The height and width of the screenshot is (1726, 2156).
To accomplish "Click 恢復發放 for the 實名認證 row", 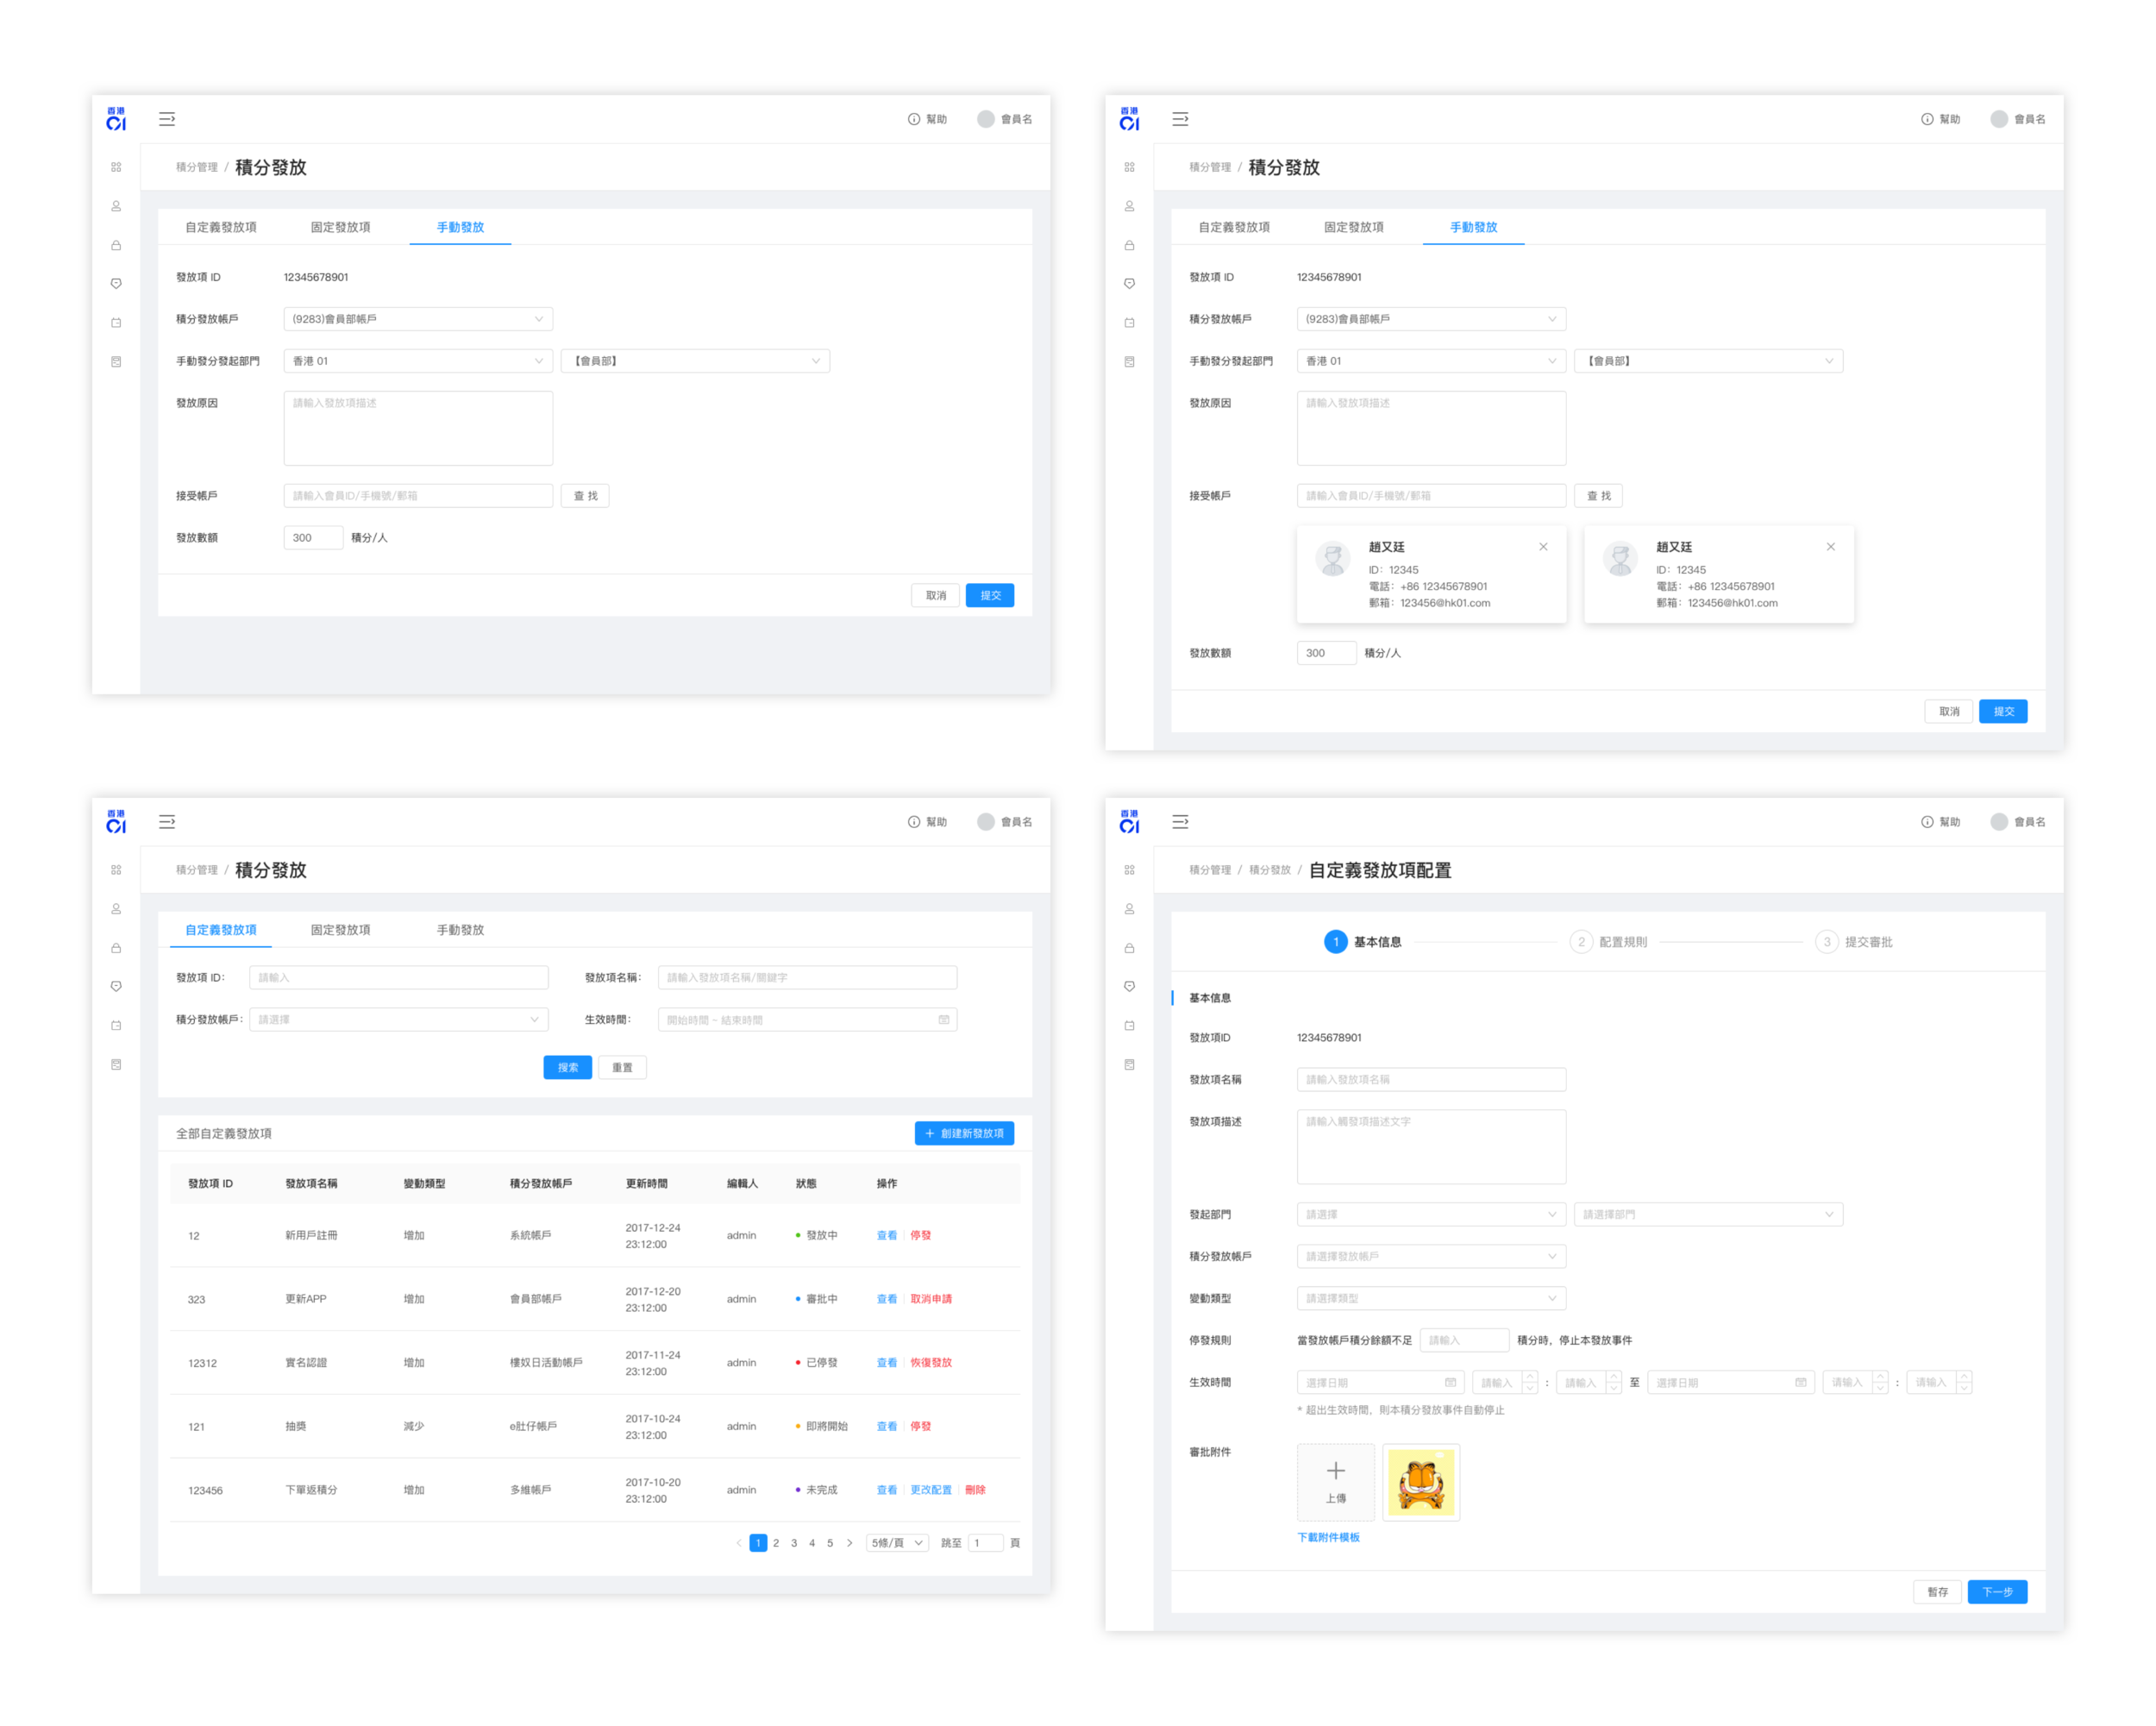I will tap(930, 1362).
